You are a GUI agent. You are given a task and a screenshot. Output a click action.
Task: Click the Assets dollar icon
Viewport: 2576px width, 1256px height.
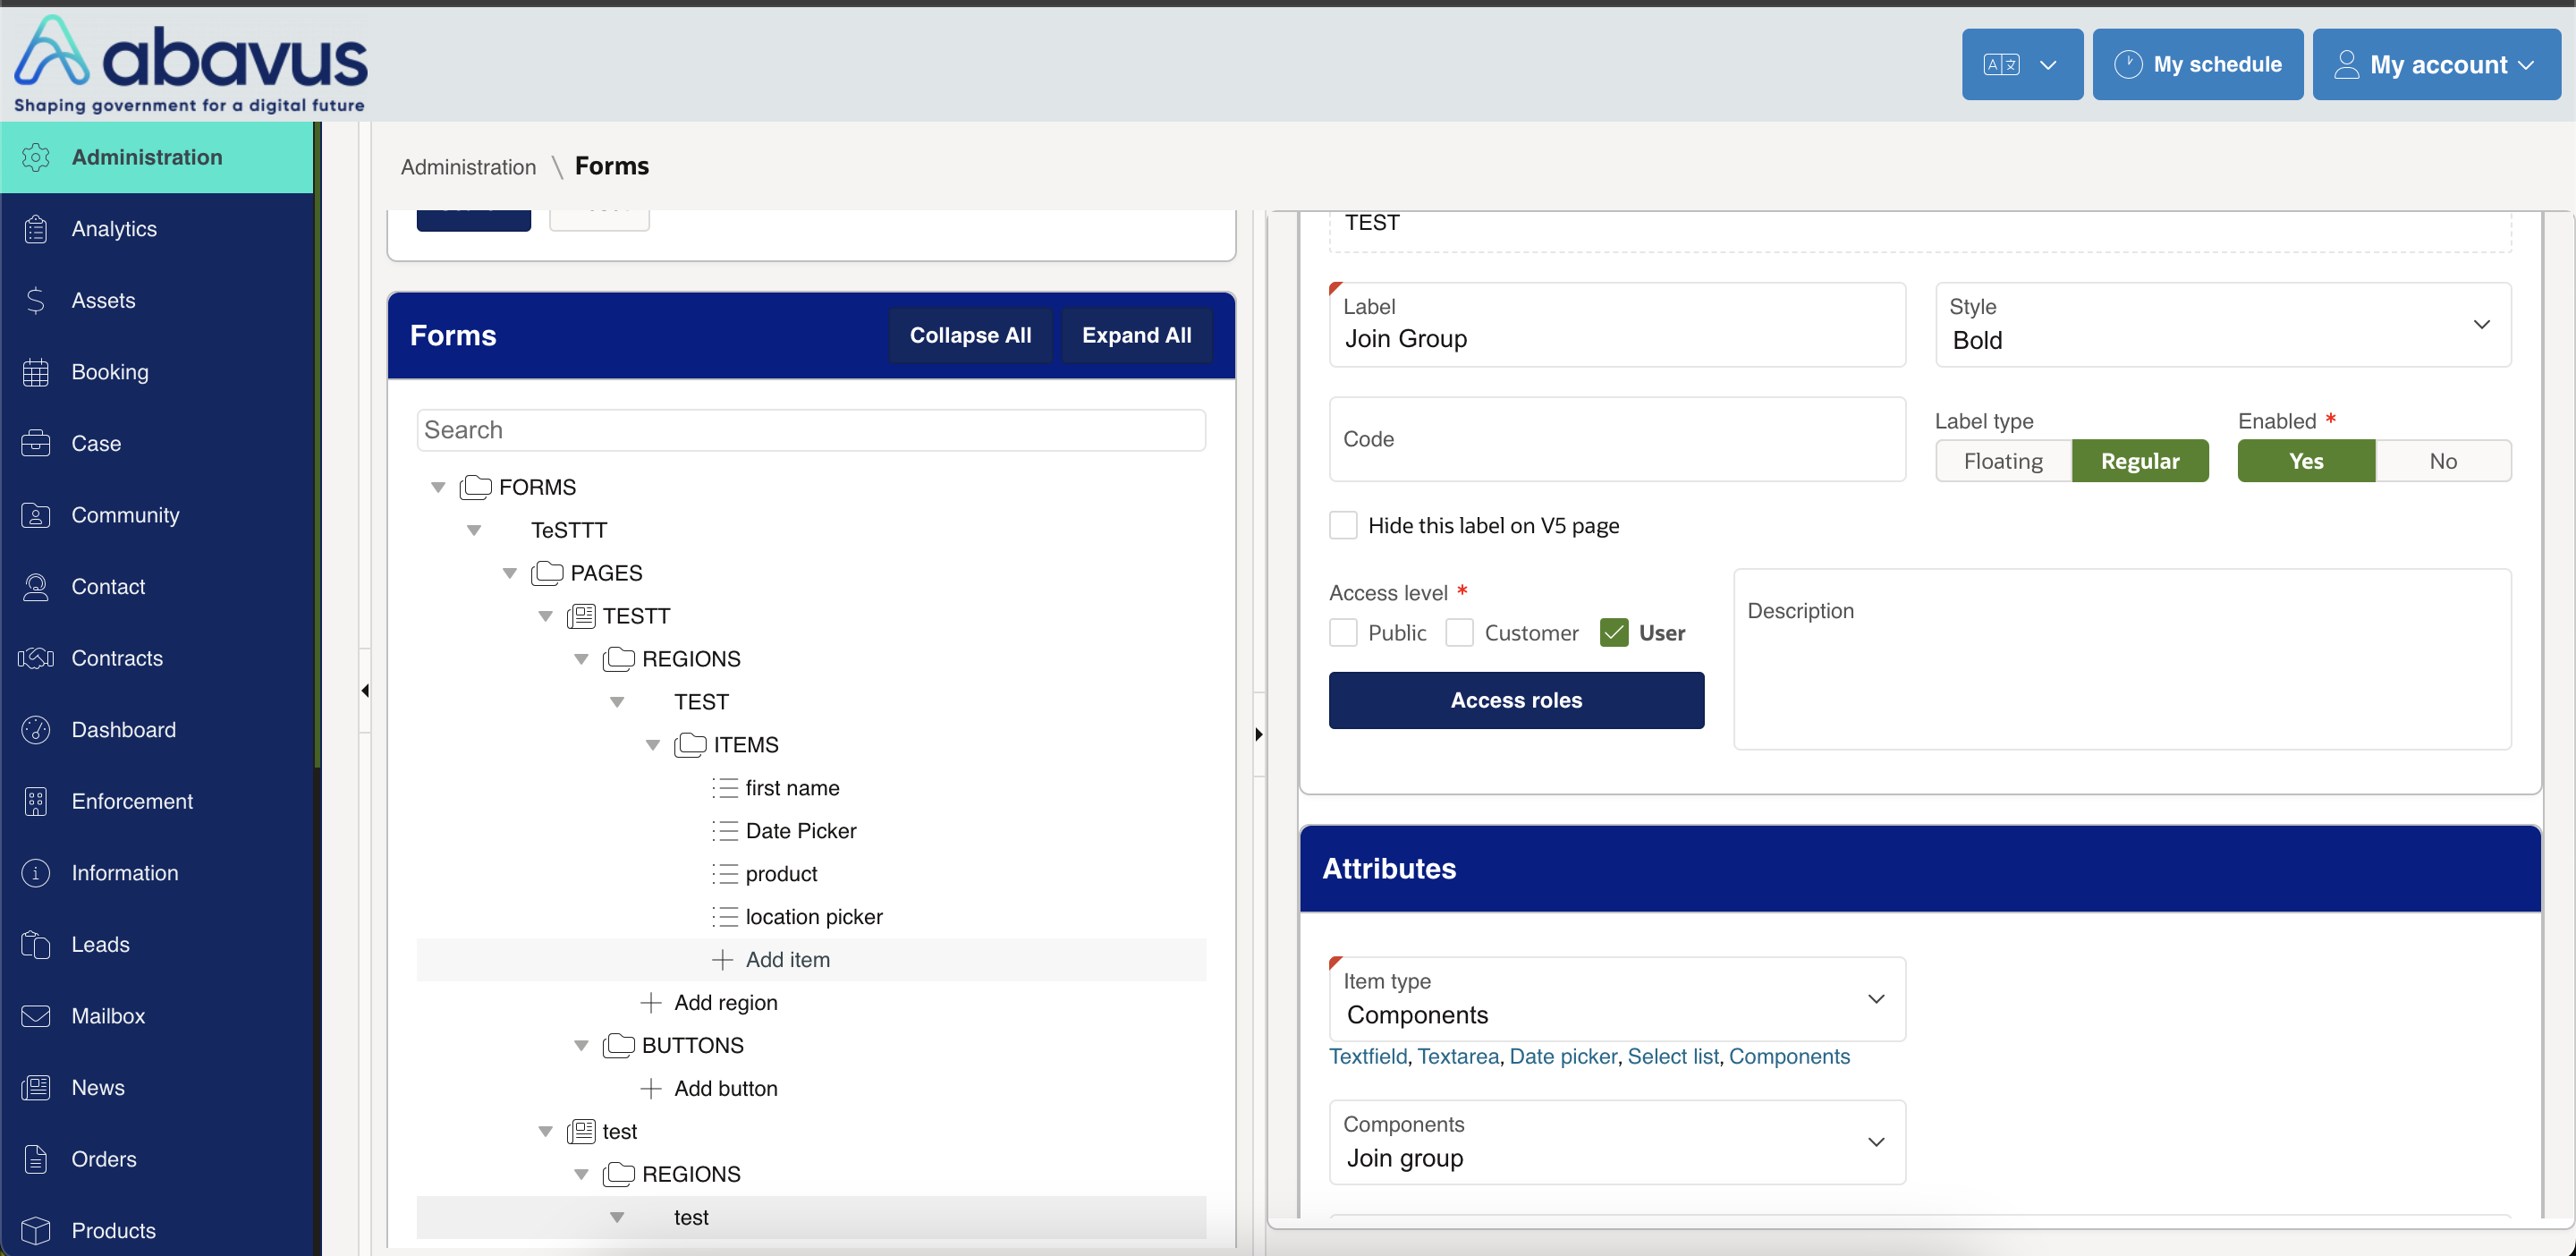36,300
